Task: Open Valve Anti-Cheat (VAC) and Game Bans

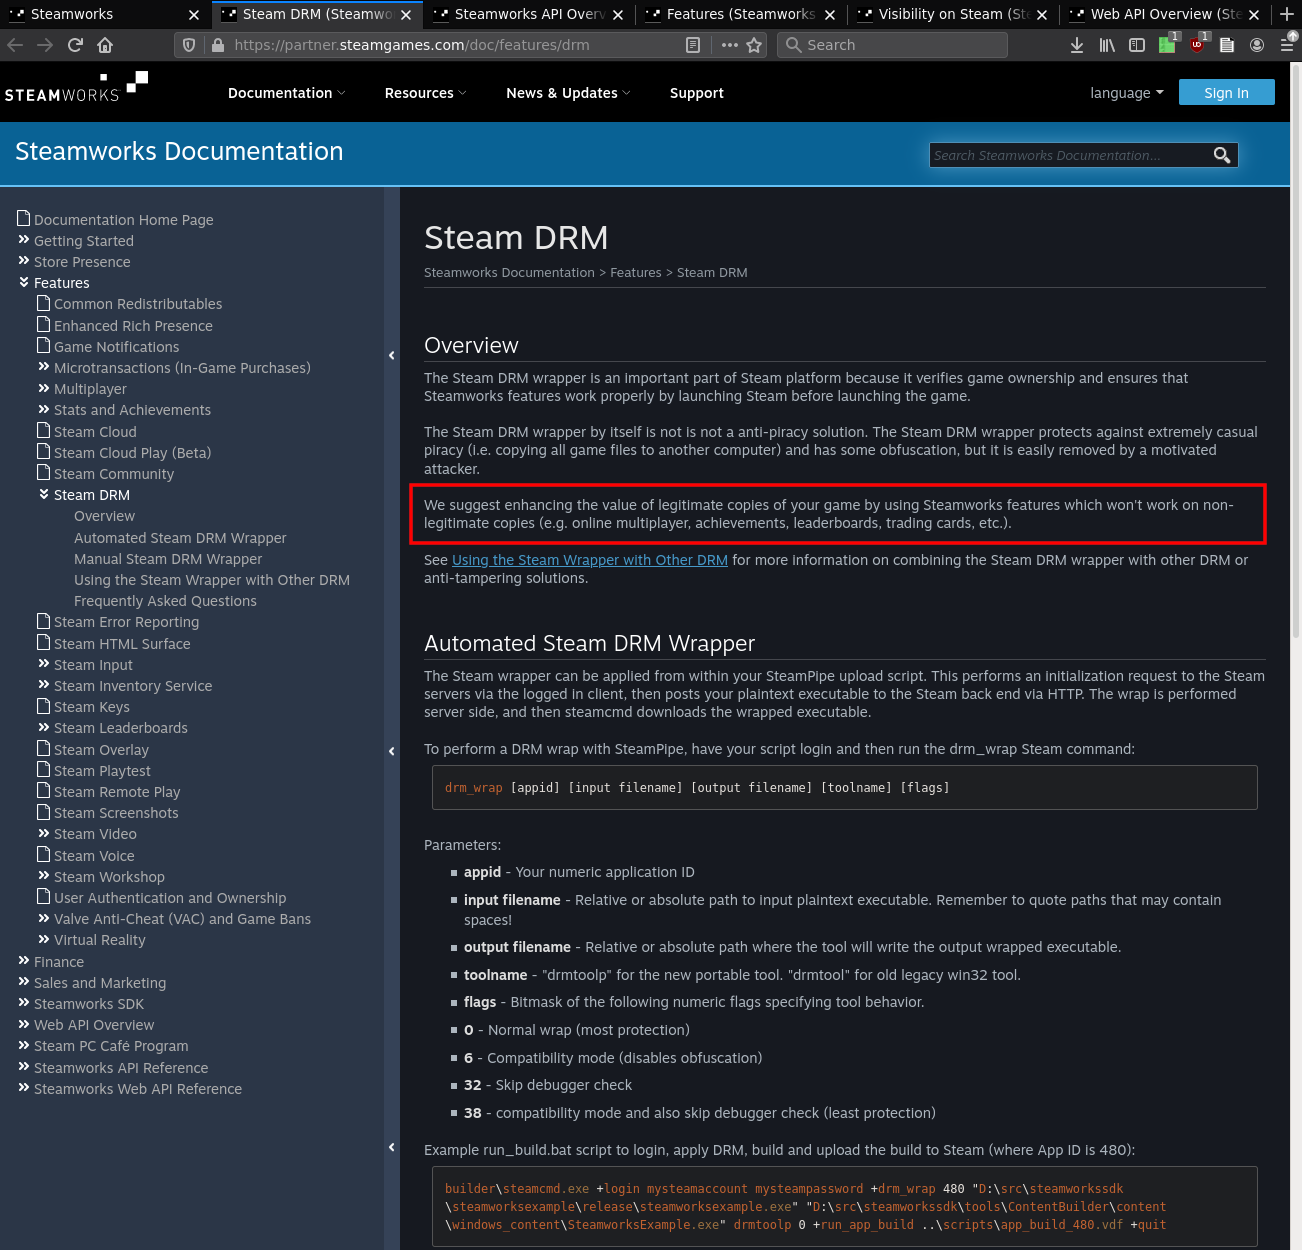Action: point(182,919)
